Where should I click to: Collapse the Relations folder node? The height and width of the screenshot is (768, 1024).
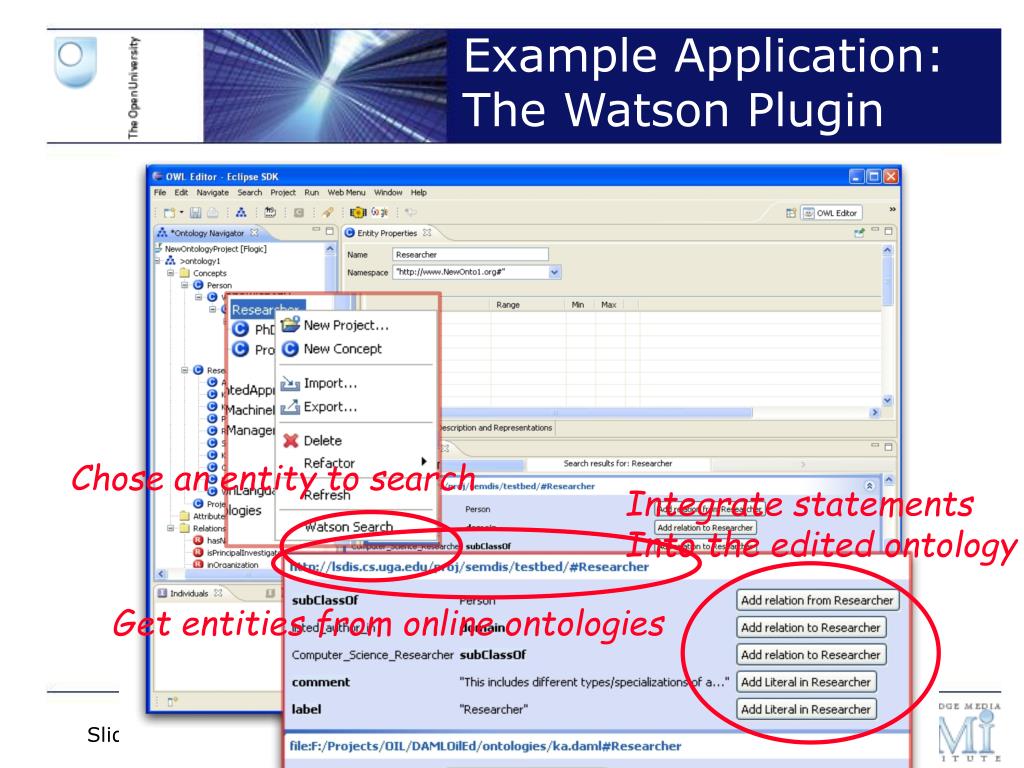(x=170, y=528)
